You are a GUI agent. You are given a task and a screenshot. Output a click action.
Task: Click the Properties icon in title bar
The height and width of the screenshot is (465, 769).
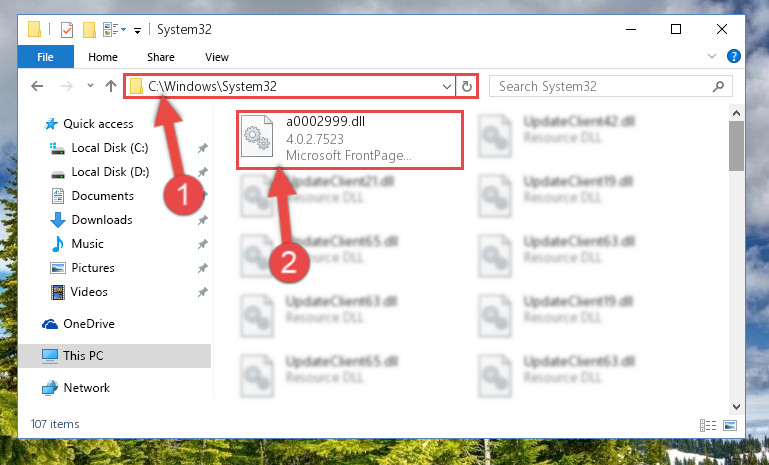tap(67, 30)
